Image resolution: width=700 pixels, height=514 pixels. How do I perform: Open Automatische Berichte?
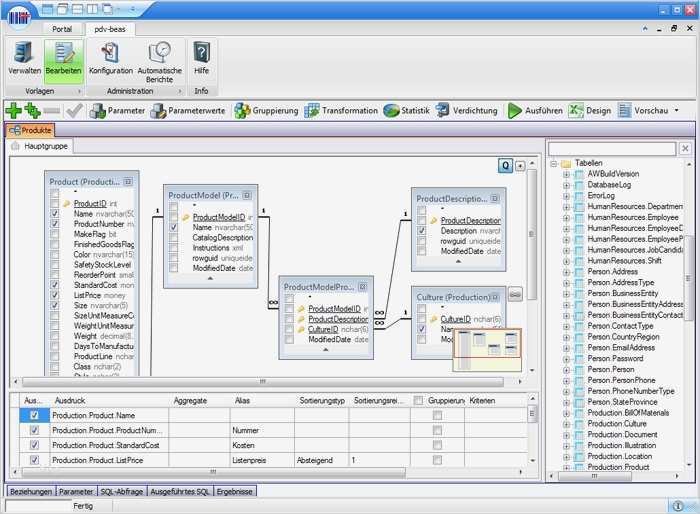pos(160,59)
